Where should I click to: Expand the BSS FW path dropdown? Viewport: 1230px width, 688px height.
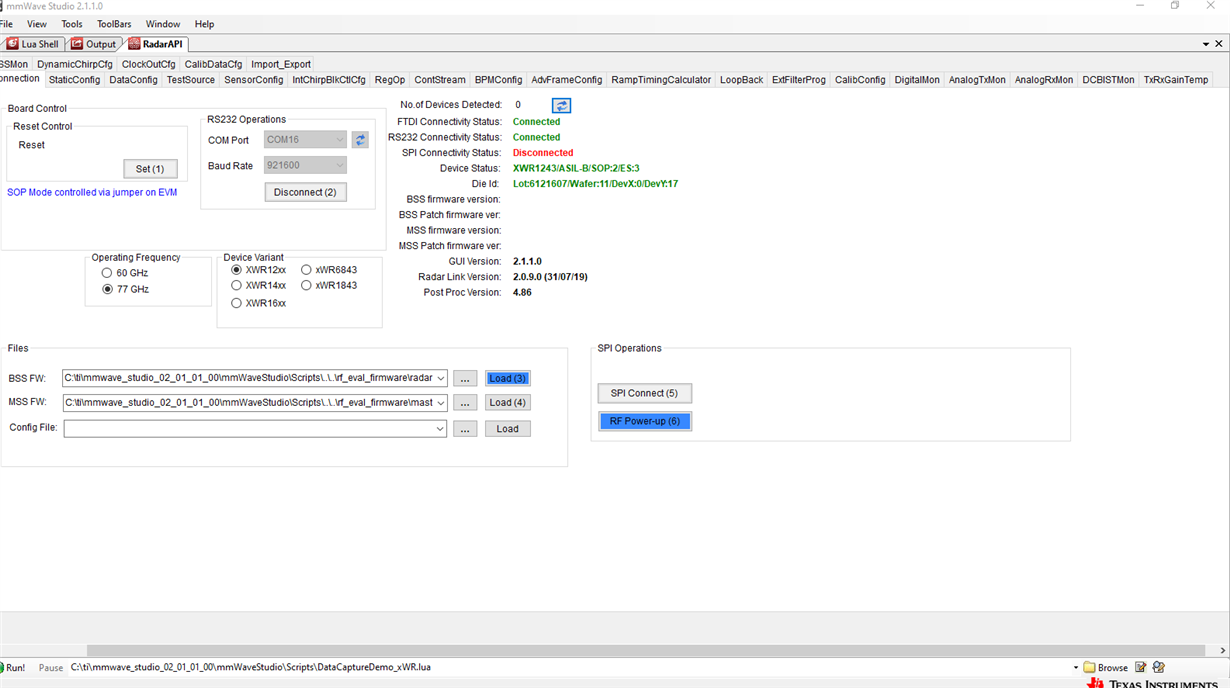coord(441,378)
